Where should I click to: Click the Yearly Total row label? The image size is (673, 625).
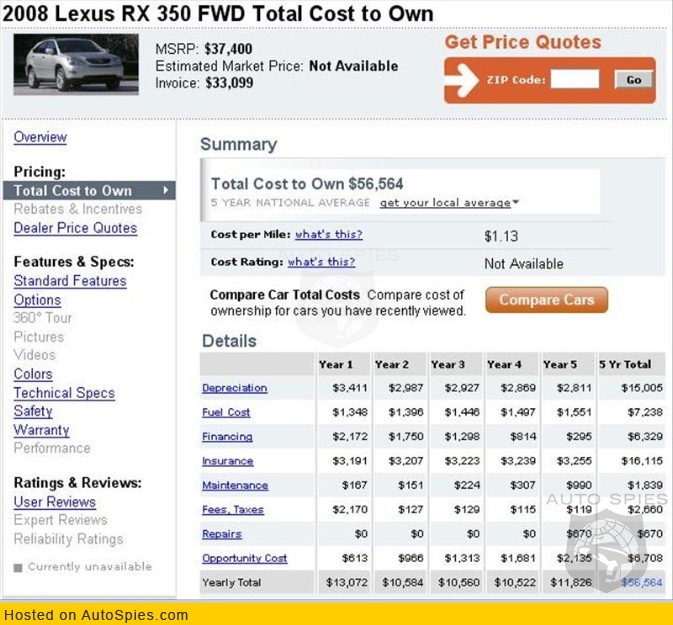point(232,583)
